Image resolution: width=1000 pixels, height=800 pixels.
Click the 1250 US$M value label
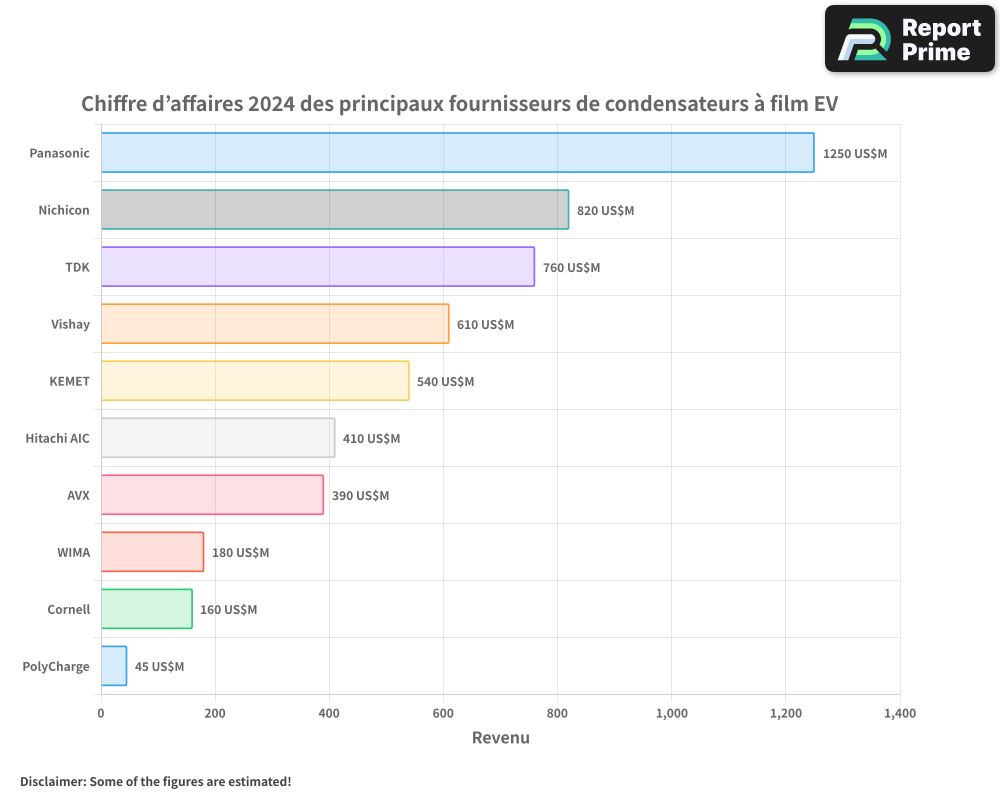[854, 154]
